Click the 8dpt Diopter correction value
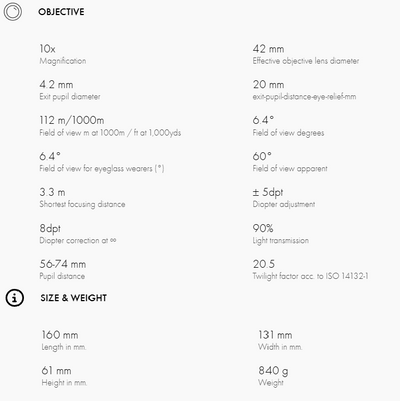 pos(50,229)
